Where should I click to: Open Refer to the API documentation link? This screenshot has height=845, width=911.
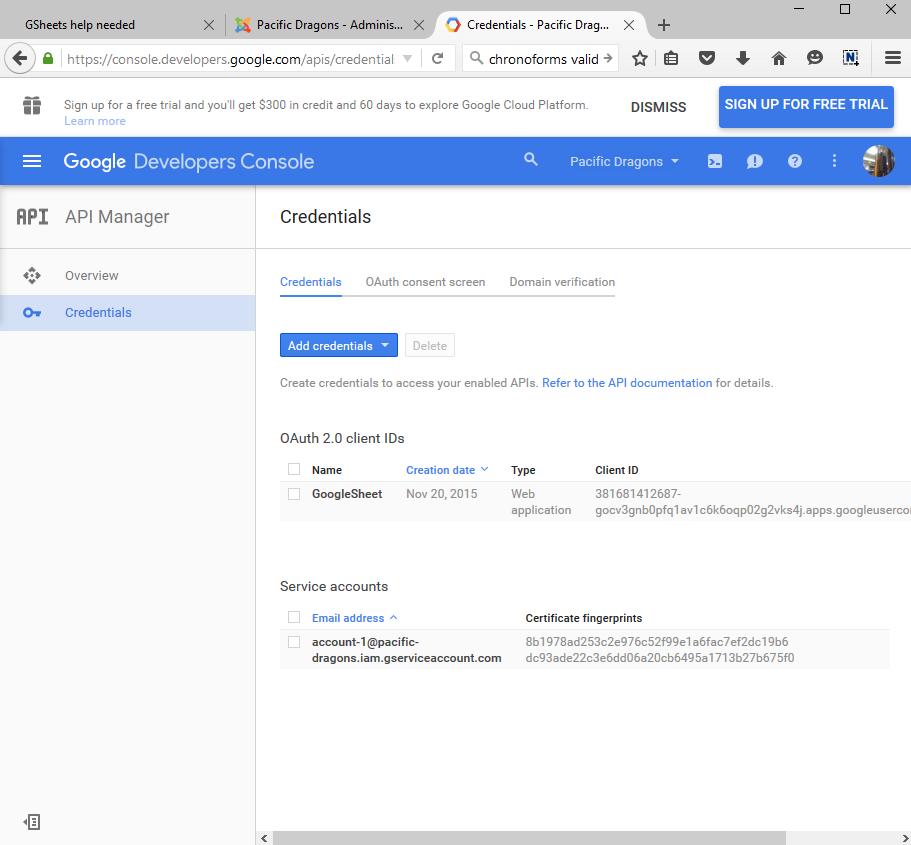(x=627, y=383)
